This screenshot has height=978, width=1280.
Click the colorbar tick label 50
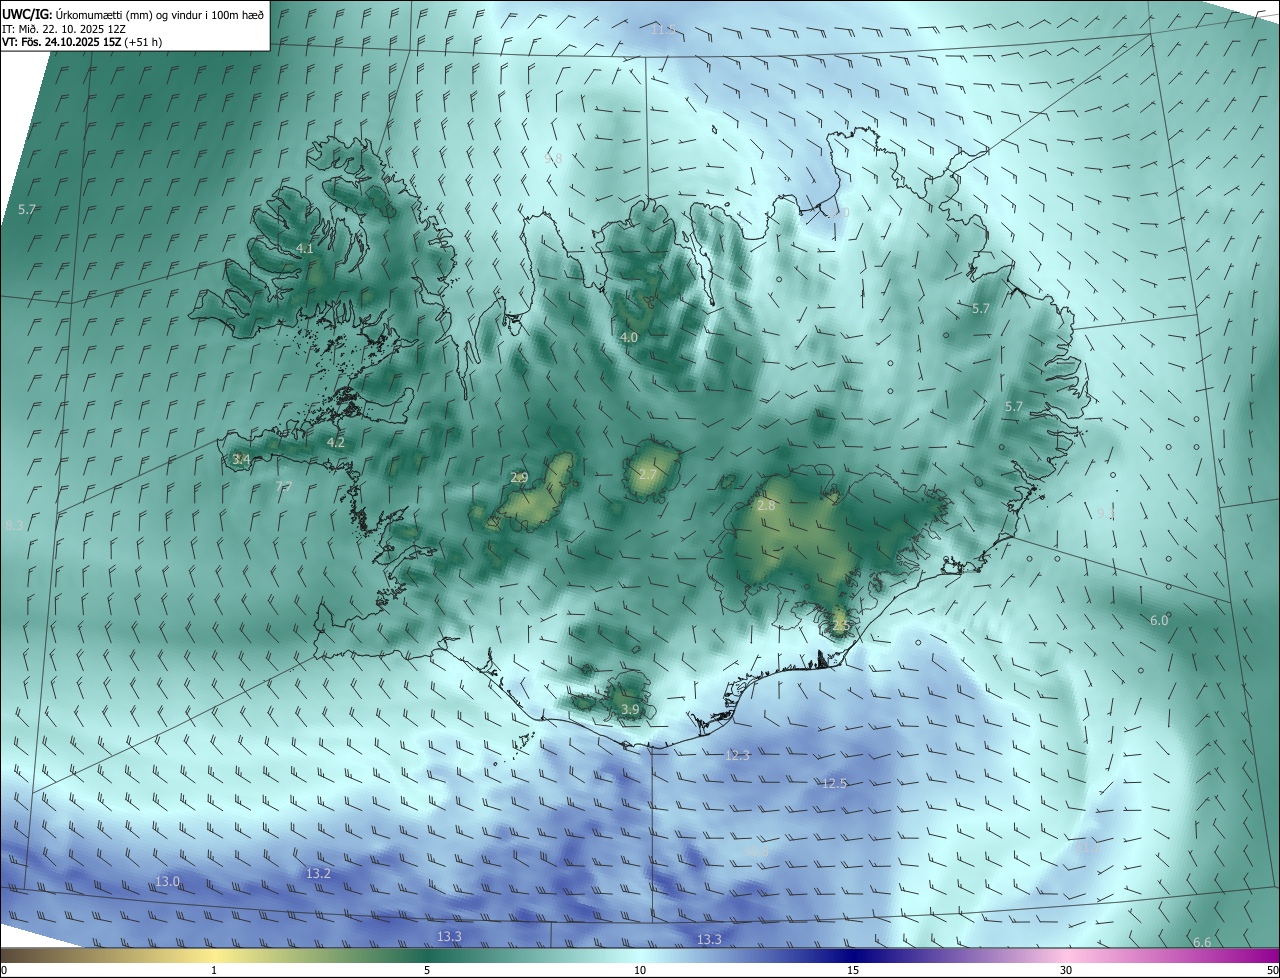[1272, 970]
